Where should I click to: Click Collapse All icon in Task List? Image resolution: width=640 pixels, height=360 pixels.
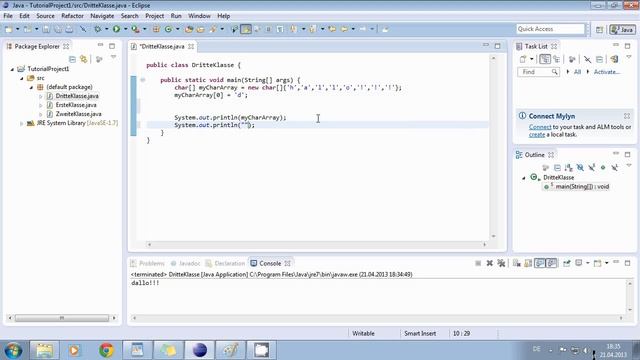(599, 59)
